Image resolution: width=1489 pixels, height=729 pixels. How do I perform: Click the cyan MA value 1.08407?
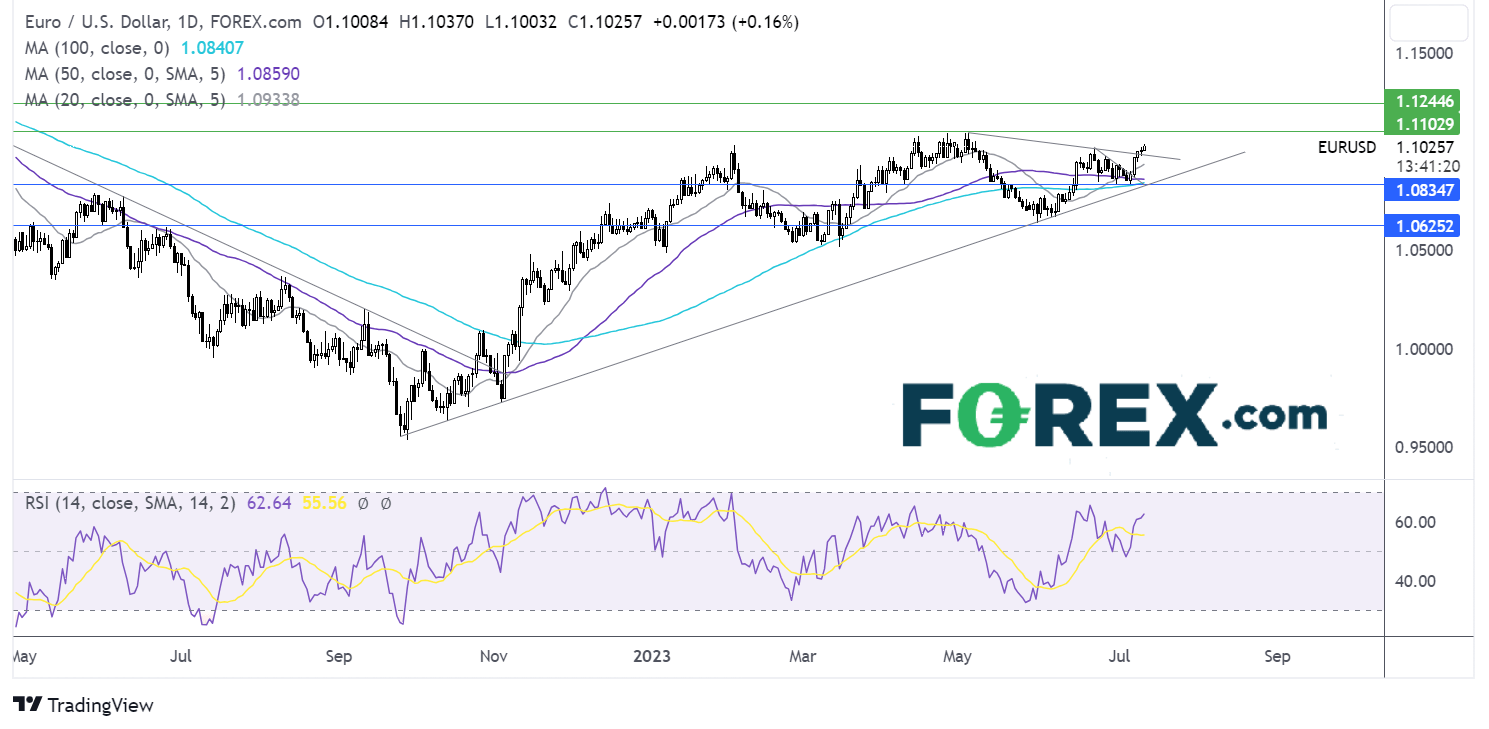(212, 48)
